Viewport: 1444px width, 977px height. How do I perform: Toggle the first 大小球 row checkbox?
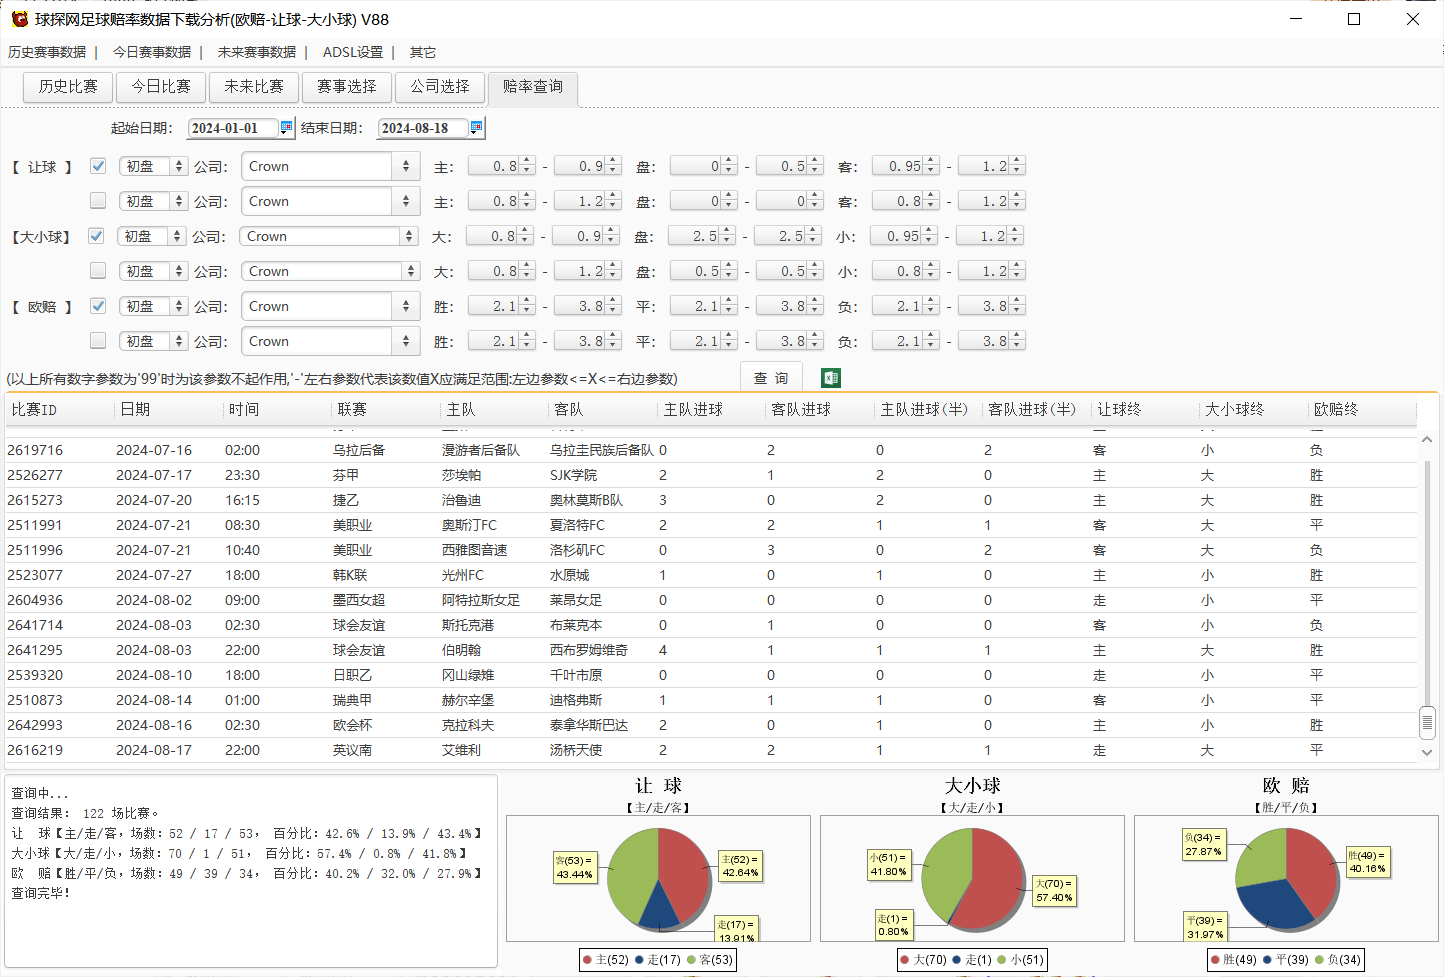(x=96, y=236)
